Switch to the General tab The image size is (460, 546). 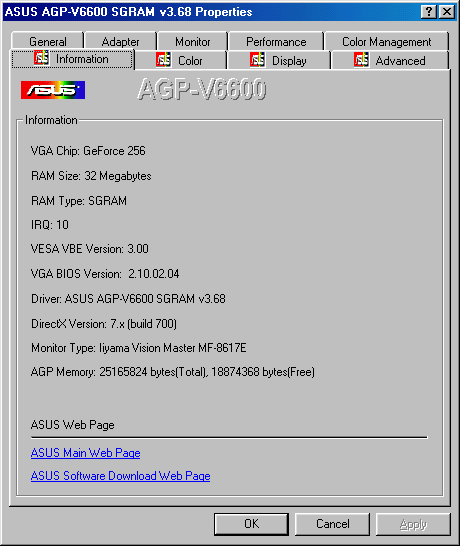(x=48, y=41)
